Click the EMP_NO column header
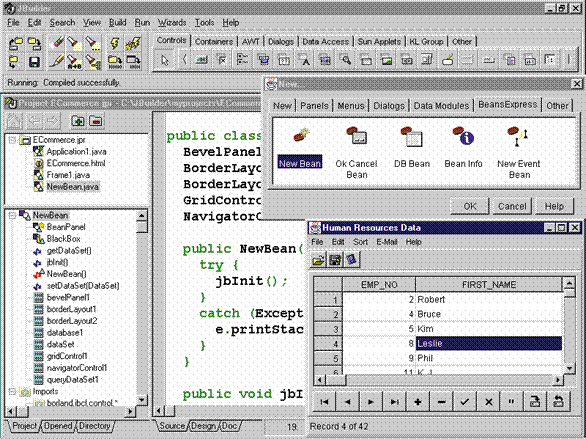 click(379, 285)
